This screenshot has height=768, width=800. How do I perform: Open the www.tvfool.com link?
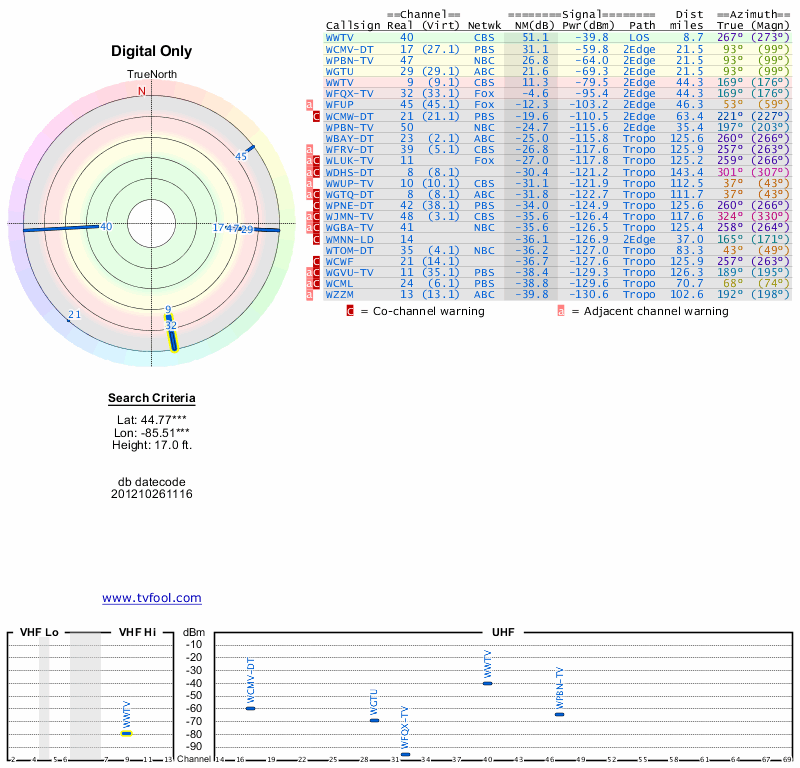coord(152,598)
